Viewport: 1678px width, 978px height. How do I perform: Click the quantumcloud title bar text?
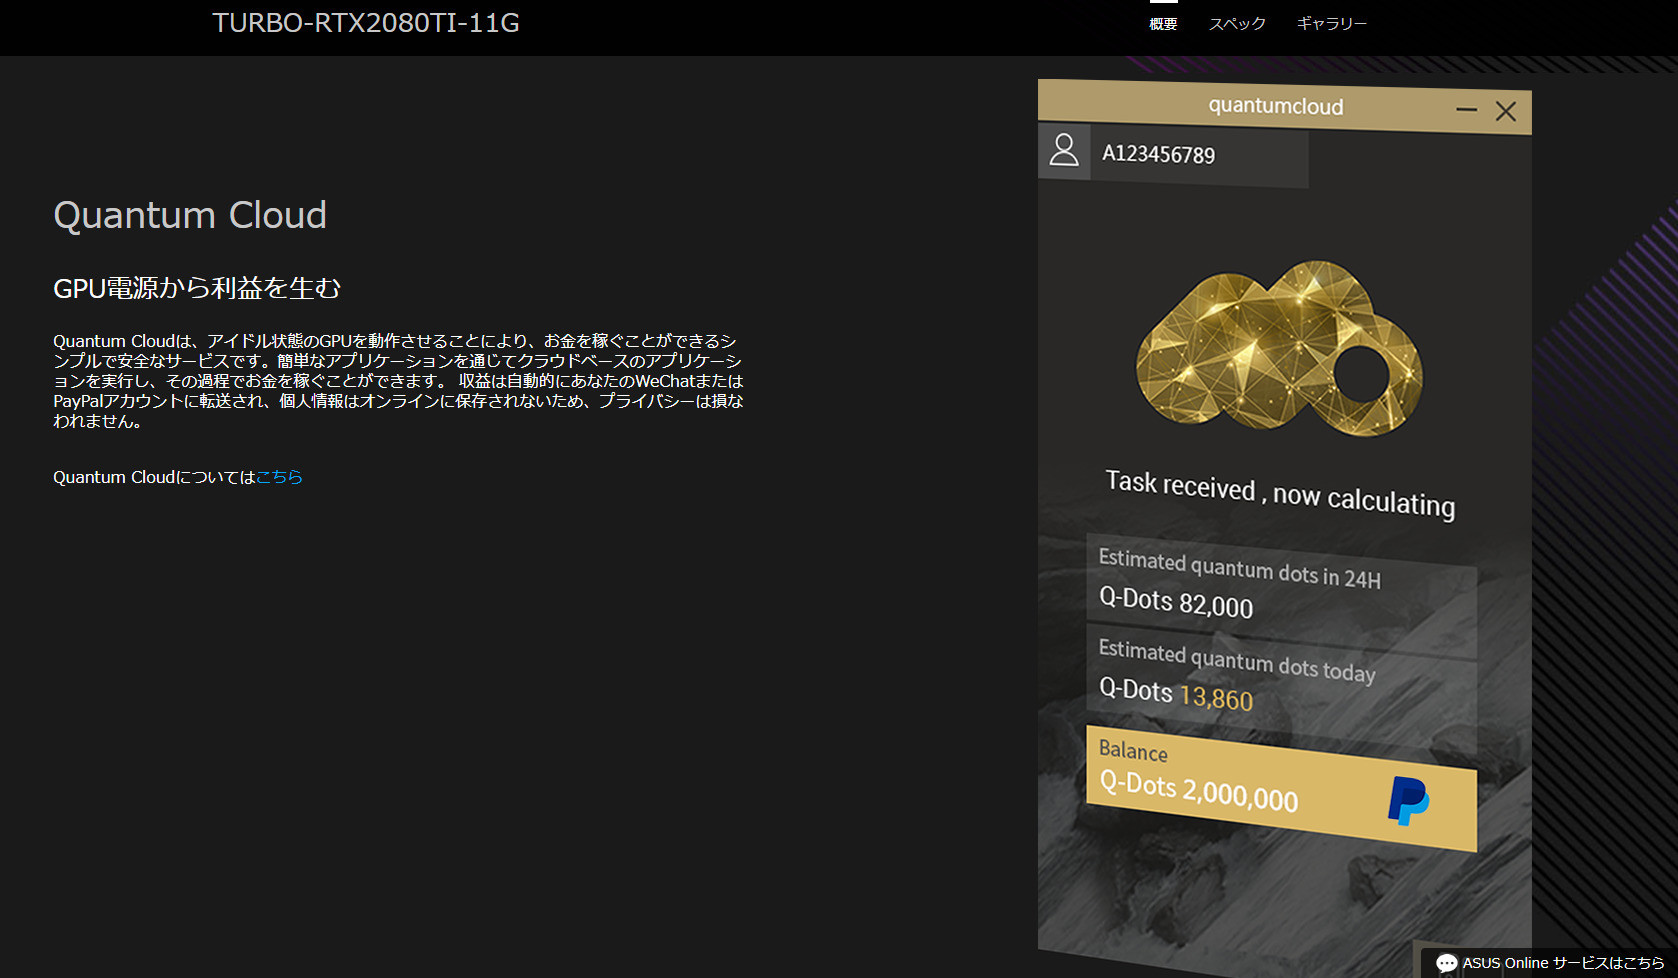tap(1276, 106)
